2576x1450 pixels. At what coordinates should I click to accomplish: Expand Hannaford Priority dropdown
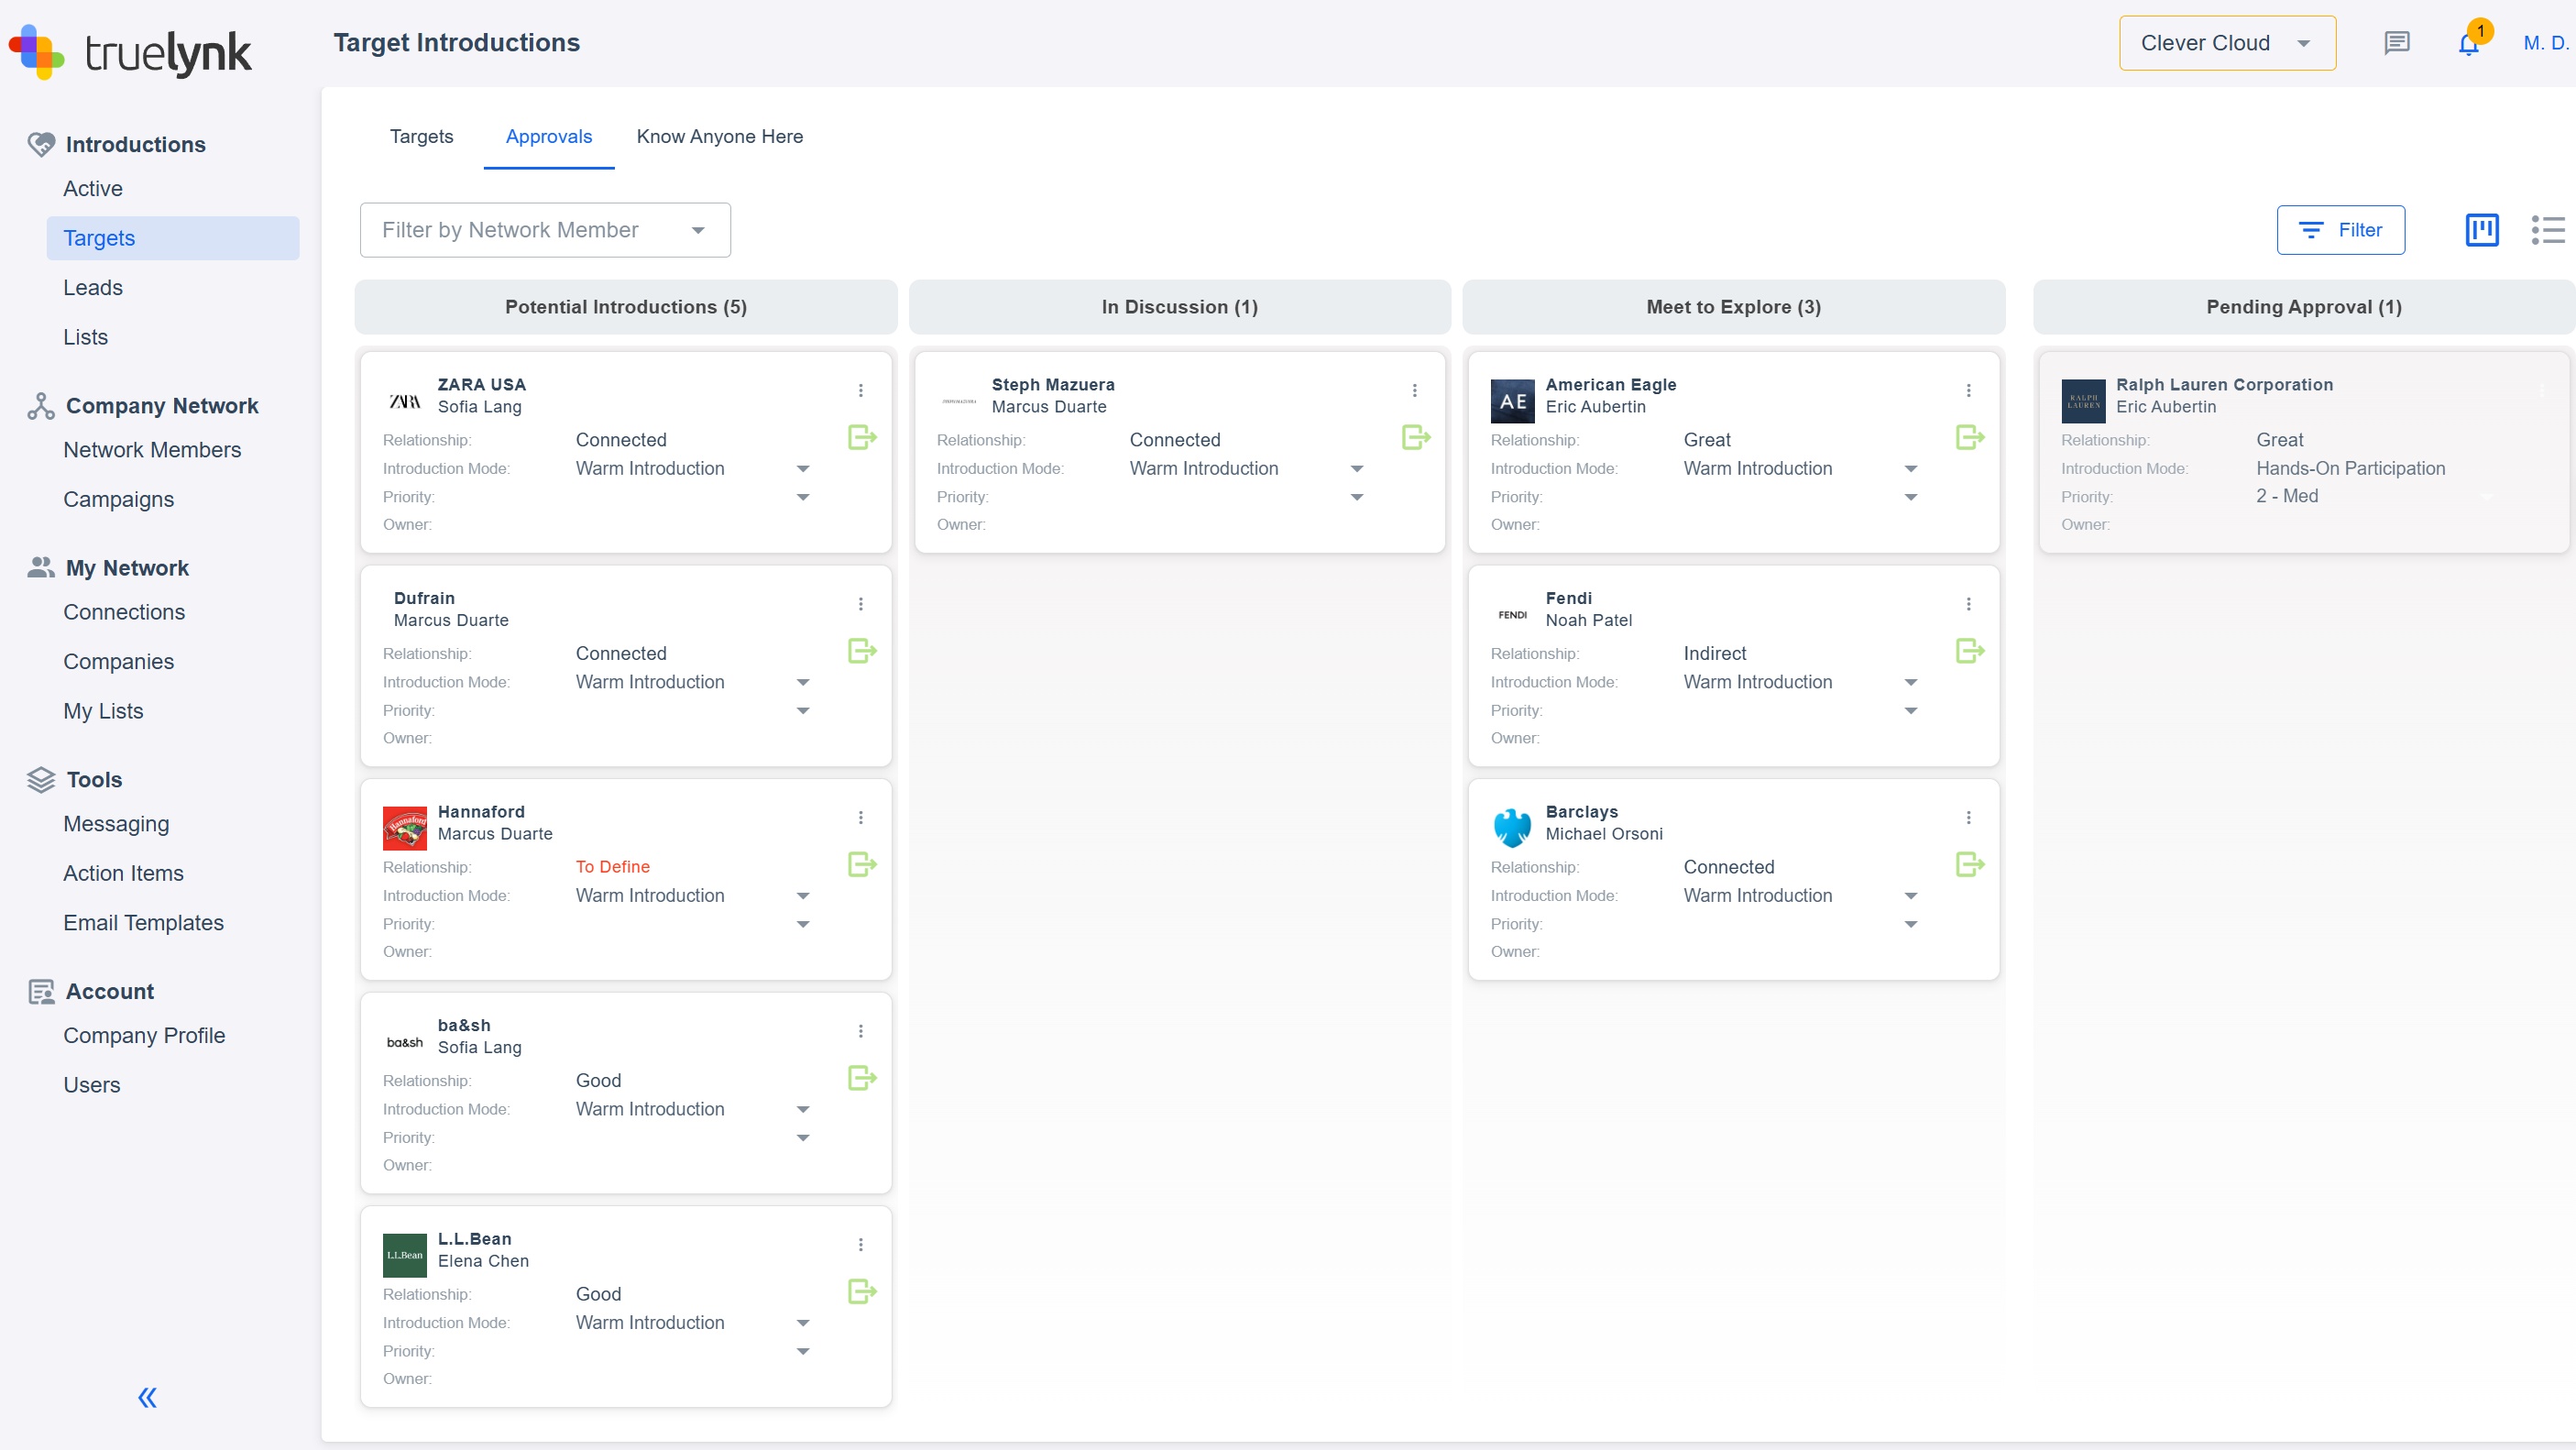click(x=803, y=924)
